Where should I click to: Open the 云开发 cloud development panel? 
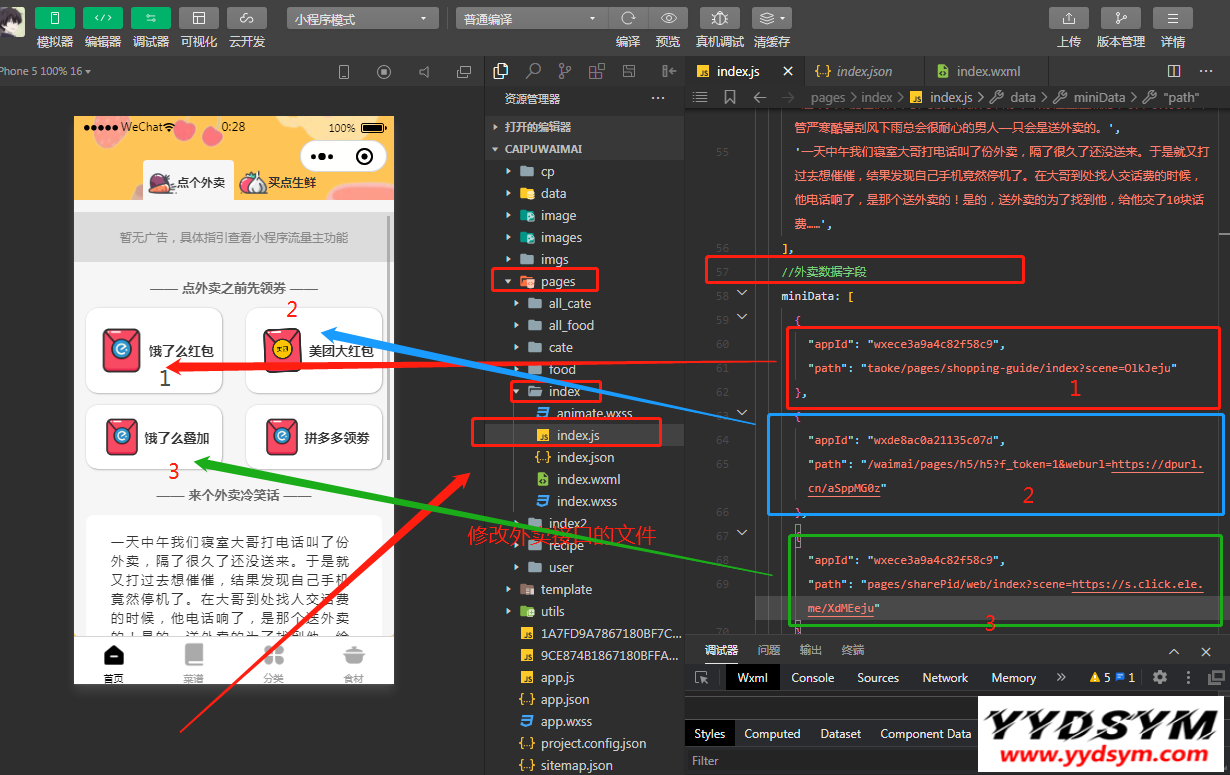(x=247, y=19)
